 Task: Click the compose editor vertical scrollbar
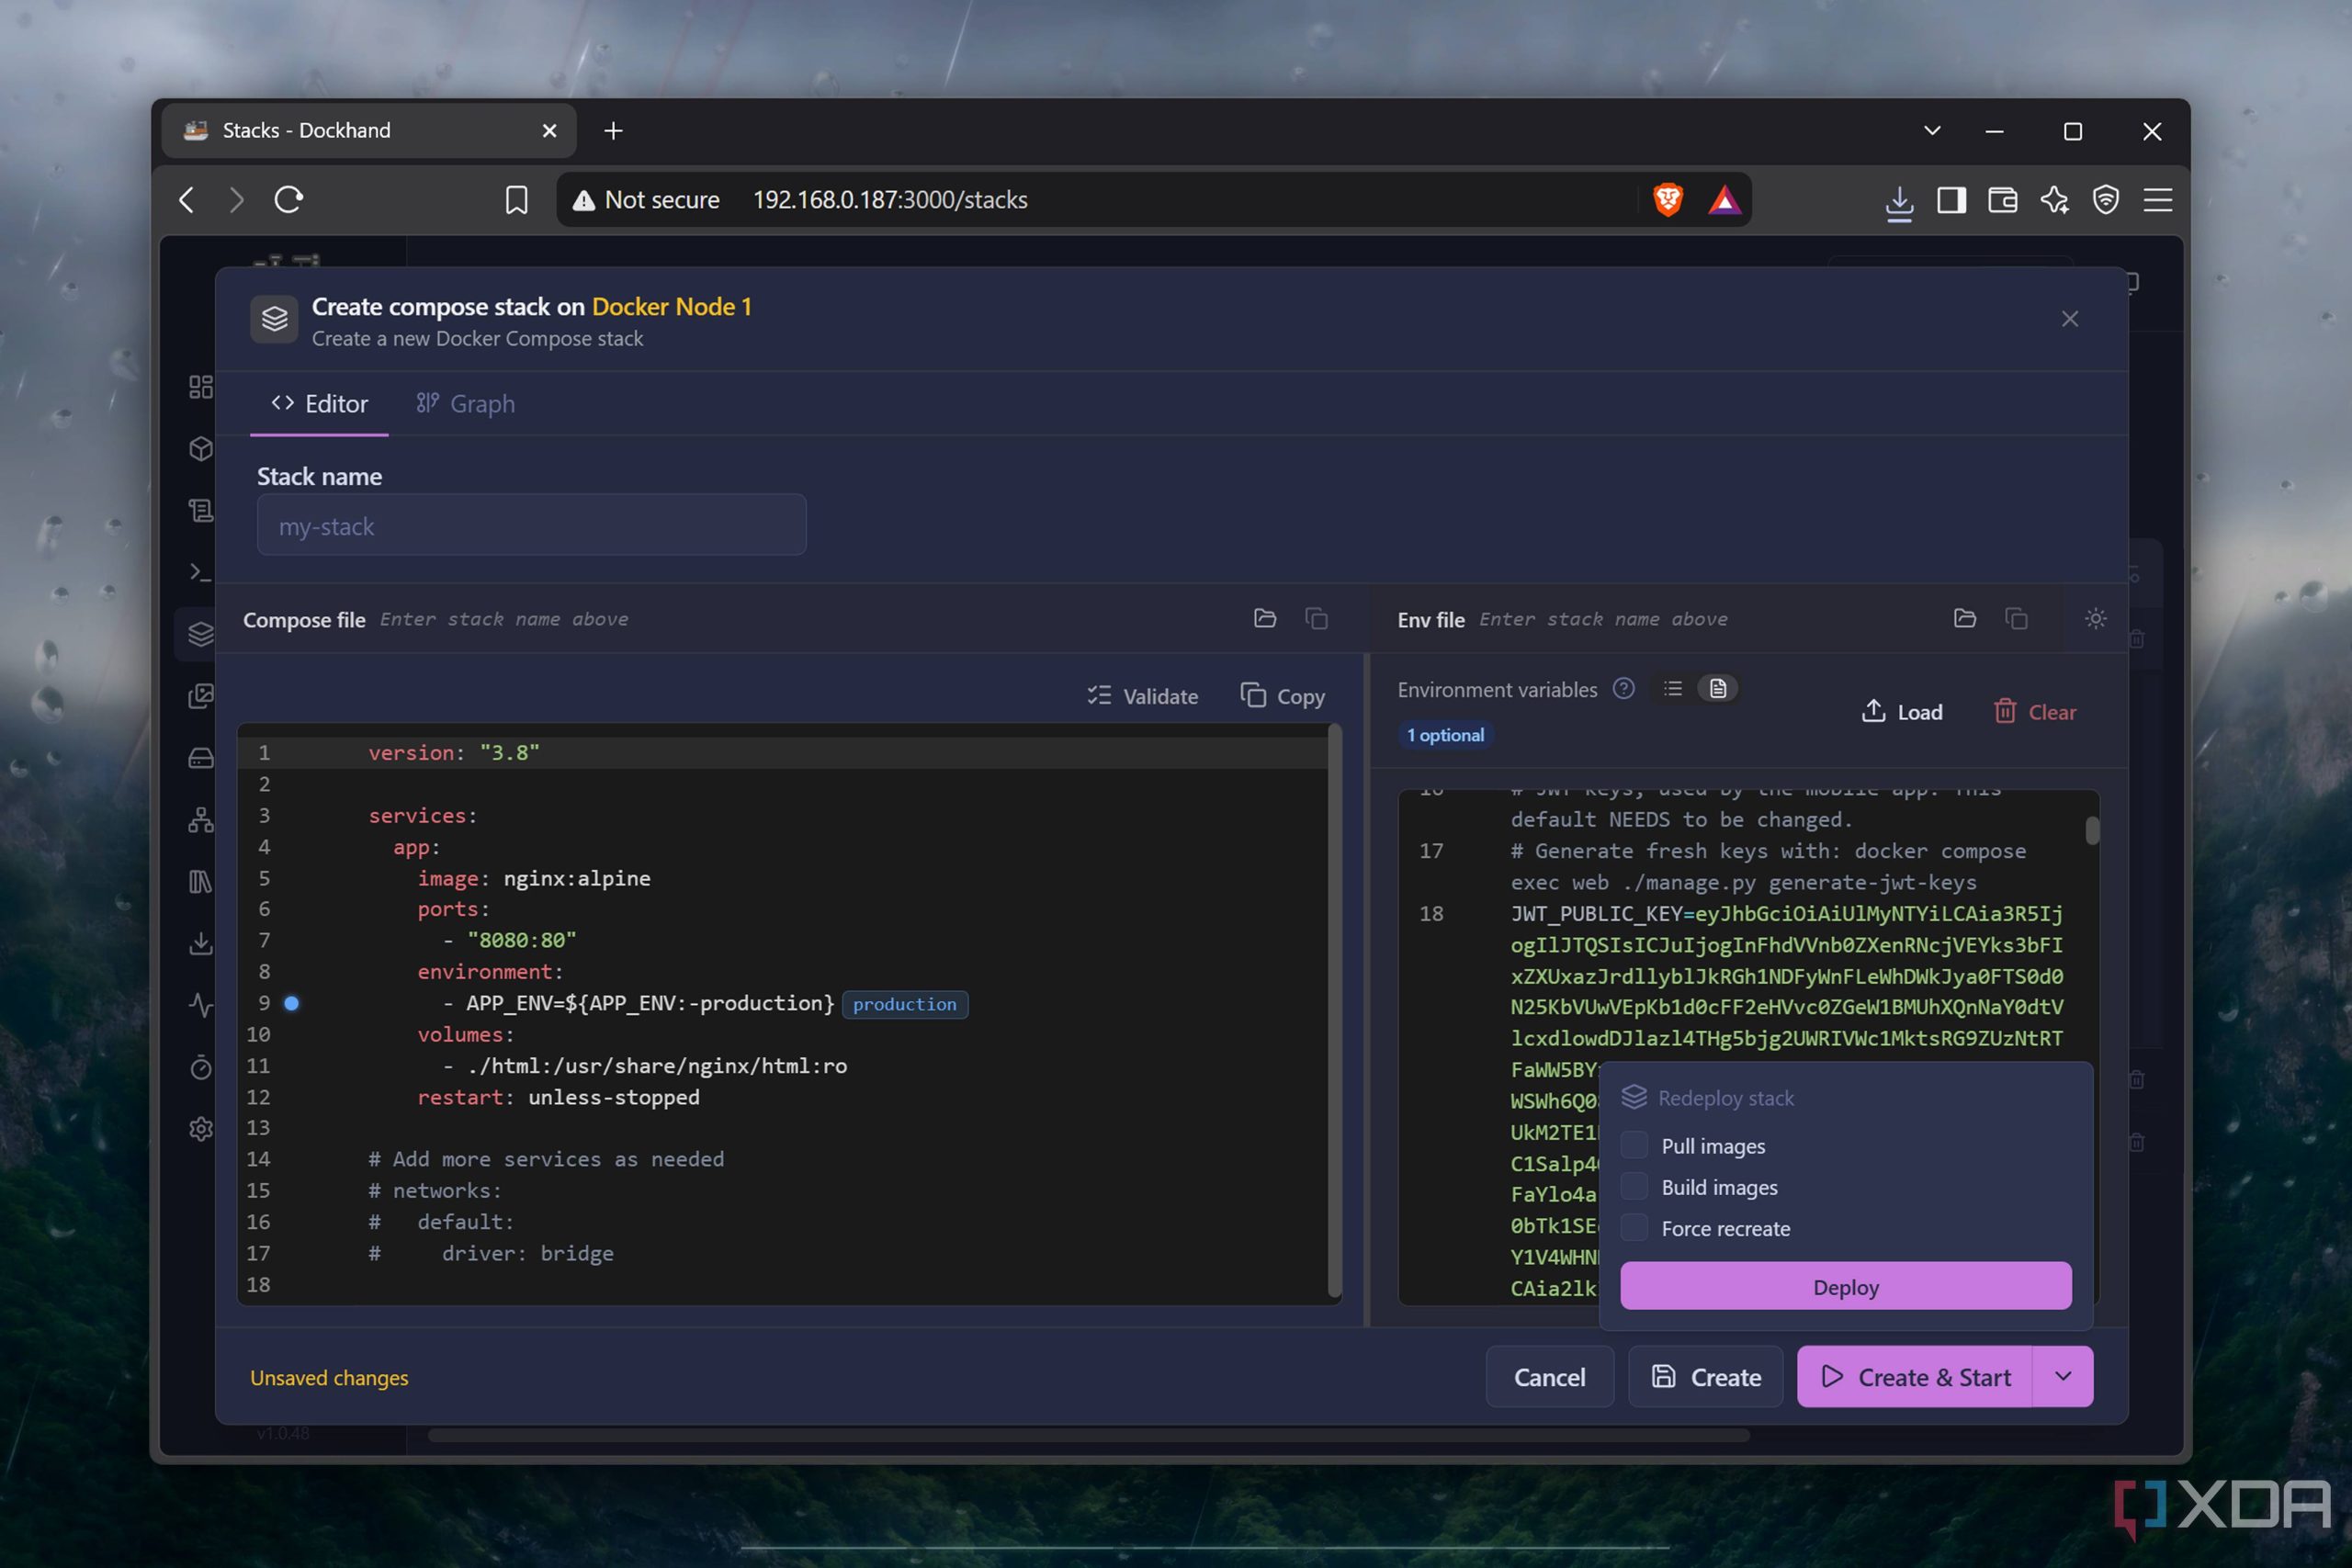pyautogui.click(x=1334, y=1012)
